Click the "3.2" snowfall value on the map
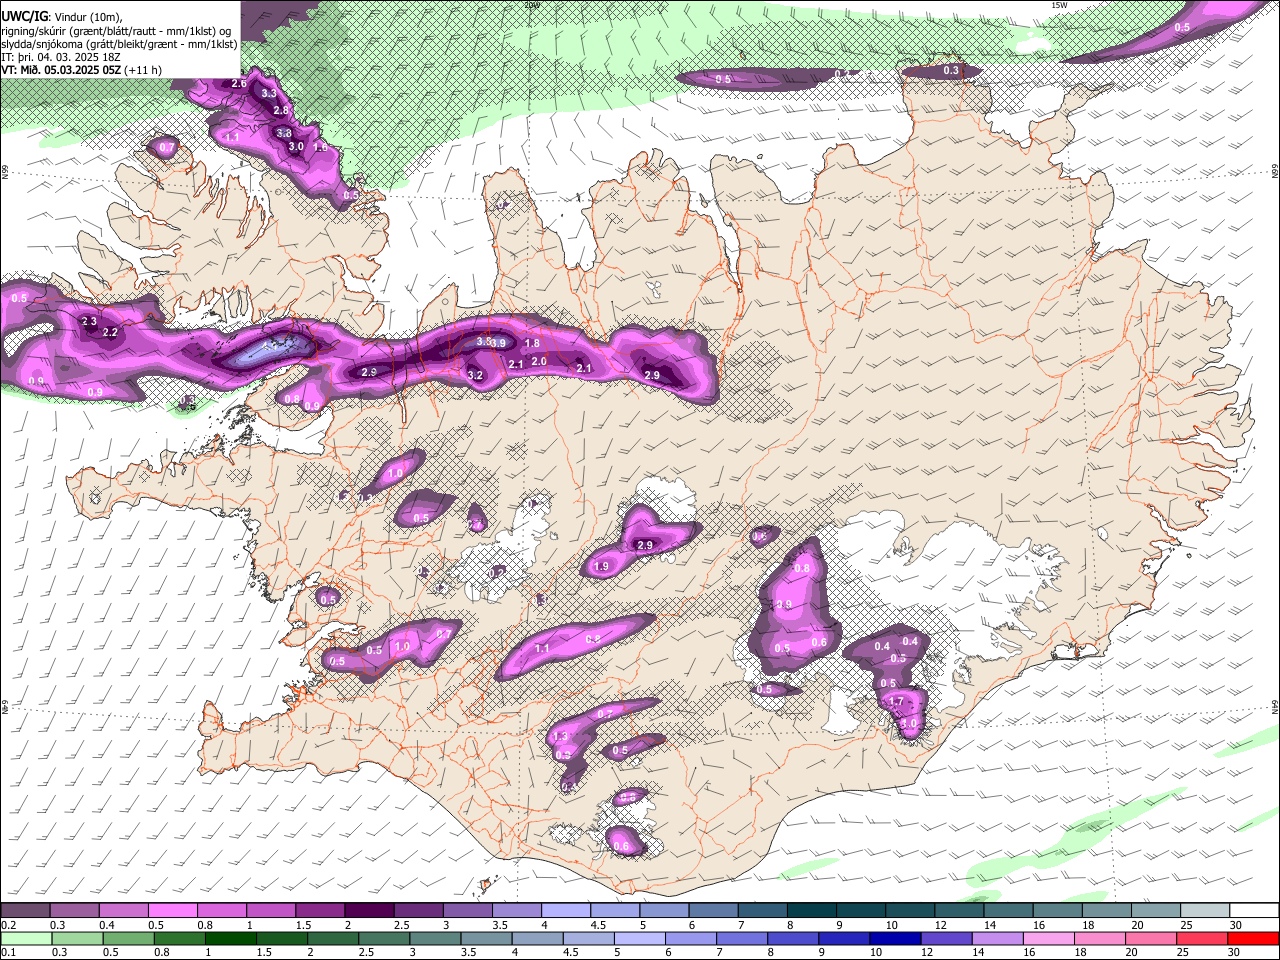Screen dimensions: 1280x960 pos(476,376)
